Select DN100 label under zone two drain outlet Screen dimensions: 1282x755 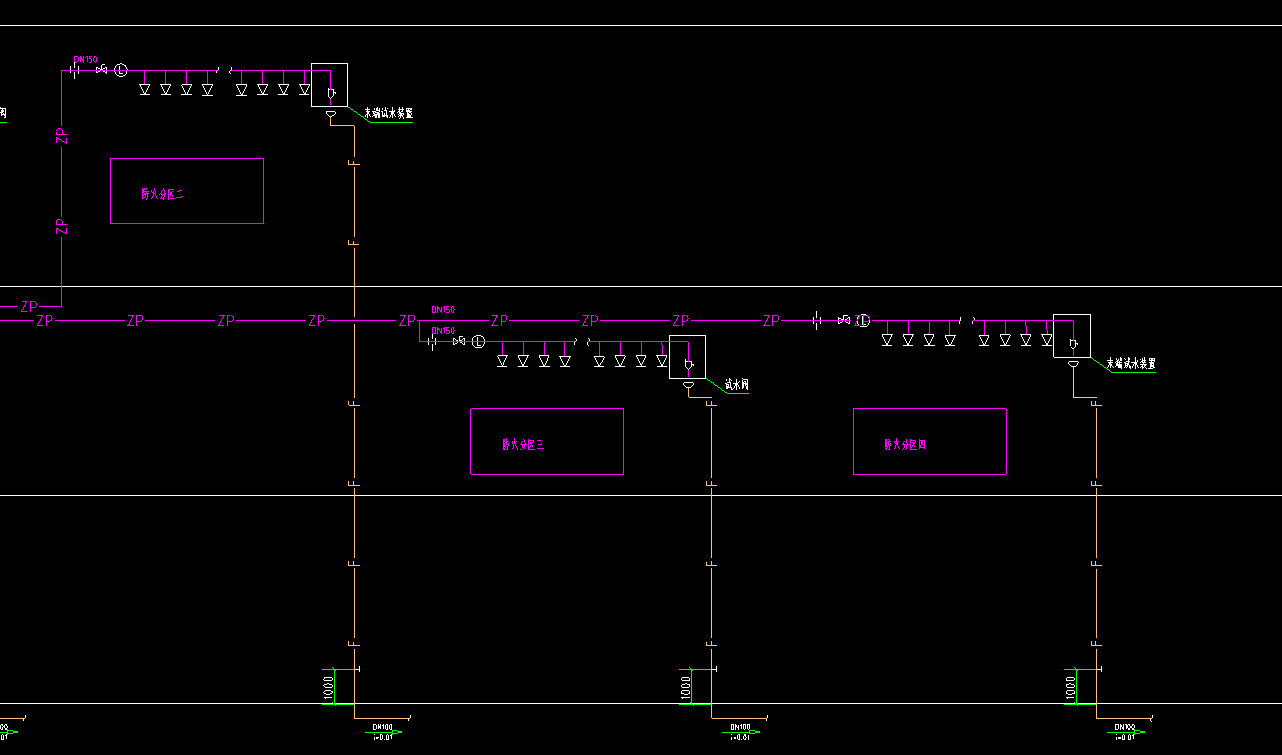[382, 727]
